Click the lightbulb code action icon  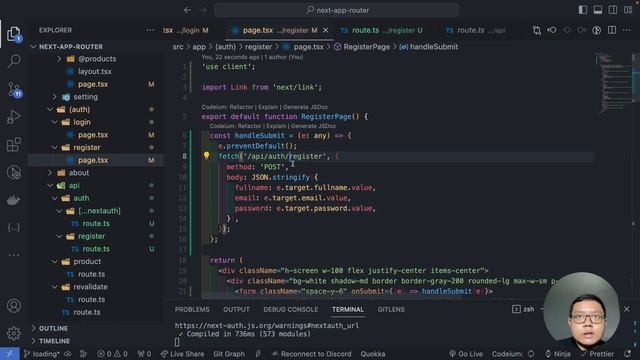point(207,156)
